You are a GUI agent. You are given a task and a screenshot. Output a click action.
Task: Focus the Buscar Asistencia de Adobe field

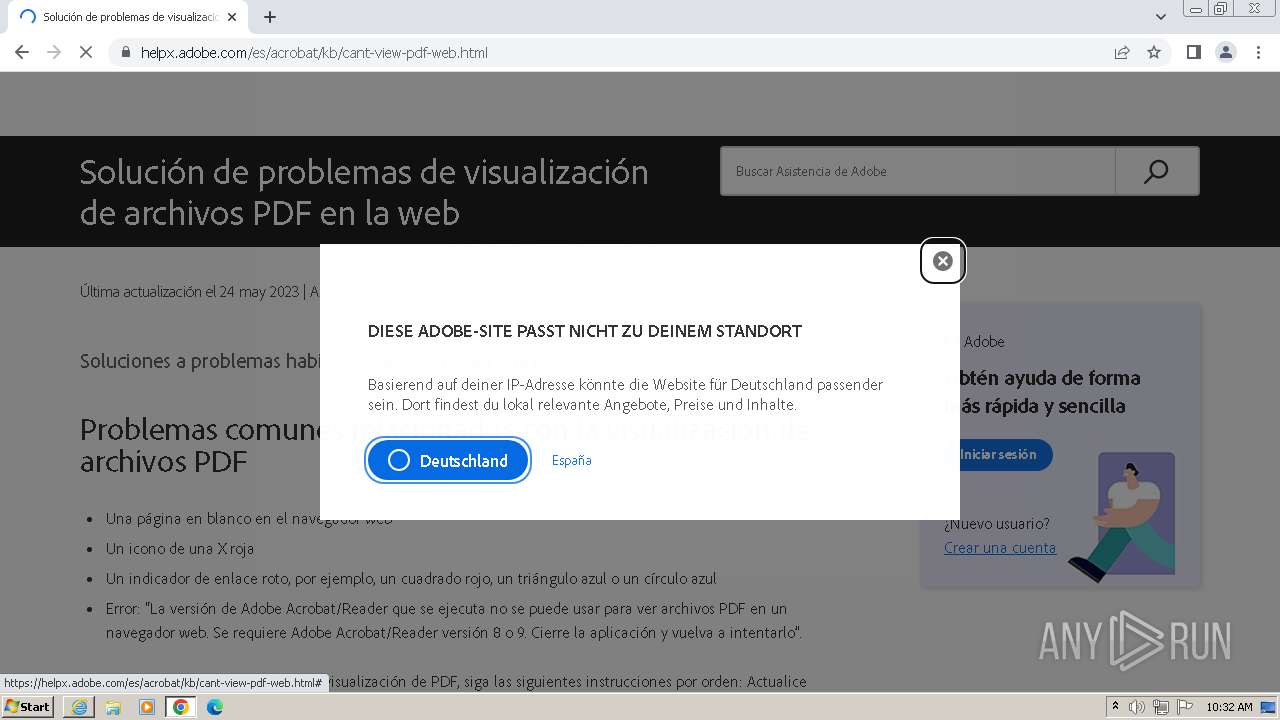coord(918,171)
